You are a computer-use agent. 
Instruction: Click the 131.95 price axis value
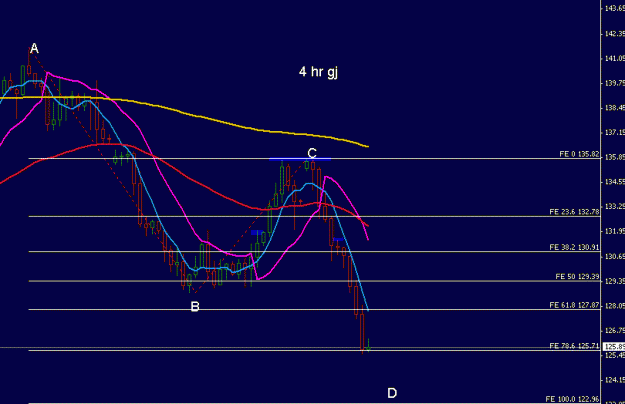pos(615,231)
